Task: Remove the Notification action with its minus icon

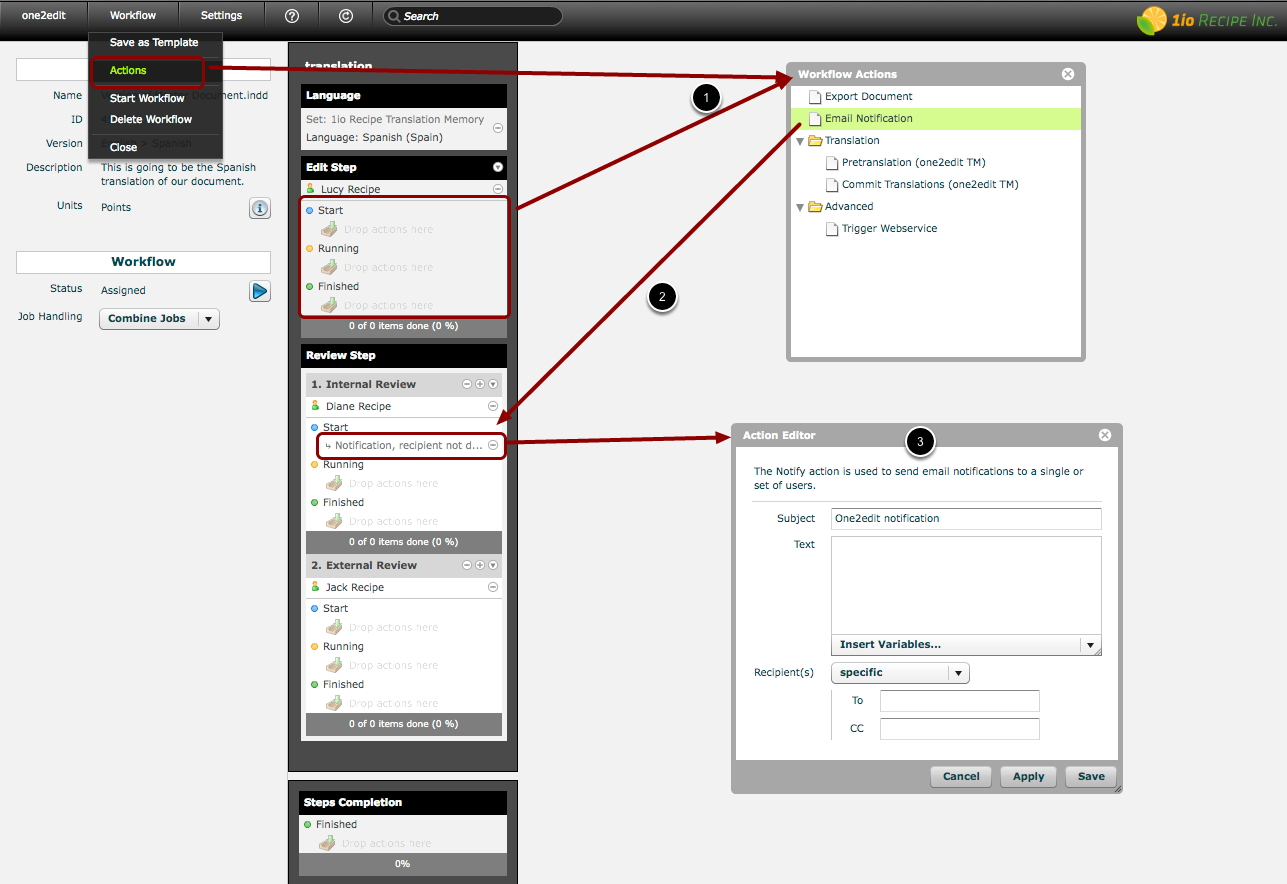Action: (493, 446)
